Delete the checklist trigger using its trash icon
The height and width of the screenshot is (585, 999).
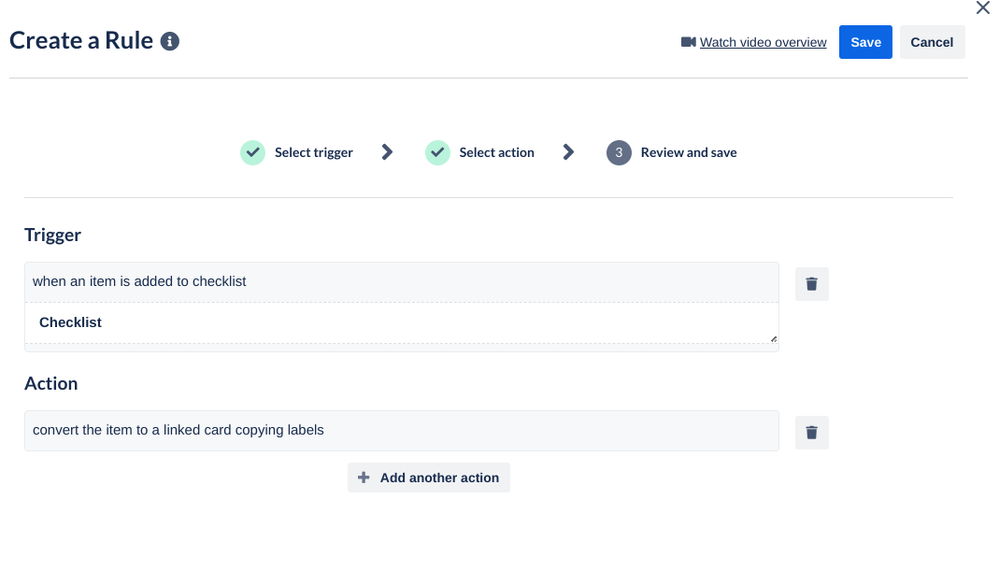(x=811, y=283)
